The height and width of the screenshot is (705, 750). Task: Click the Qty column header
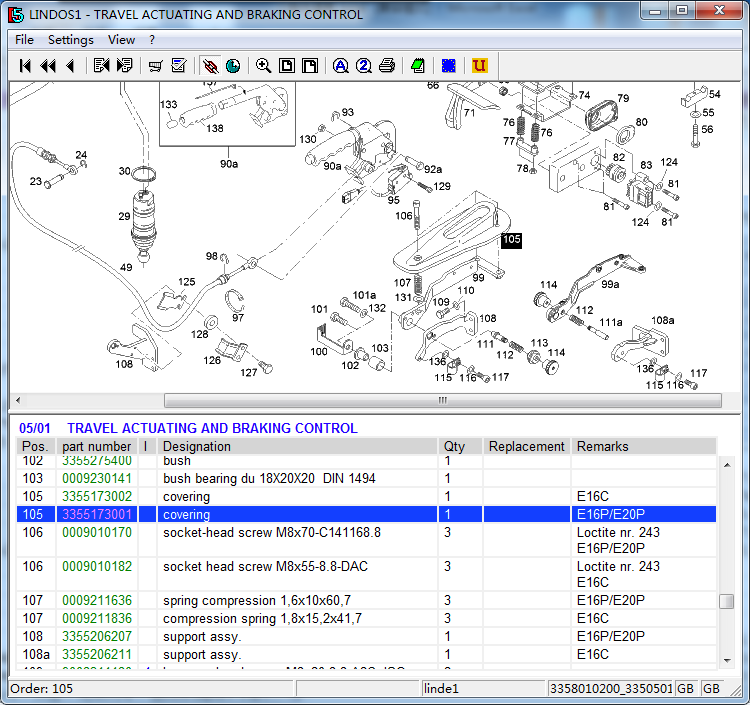(460, 446)
